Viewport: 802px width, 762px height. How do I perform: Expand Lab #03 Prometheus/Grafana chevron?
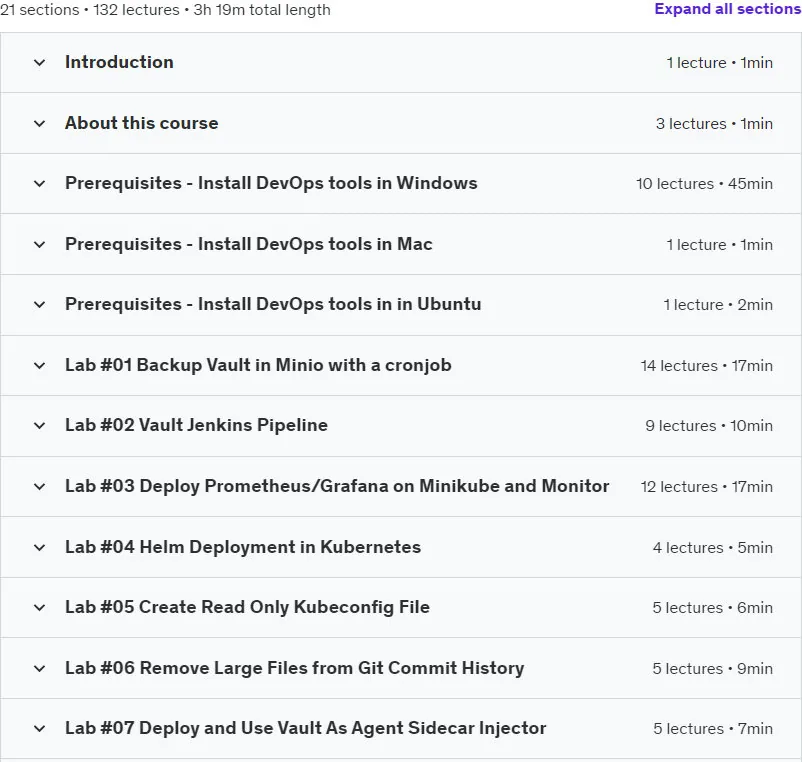click(x=39, y=486)
